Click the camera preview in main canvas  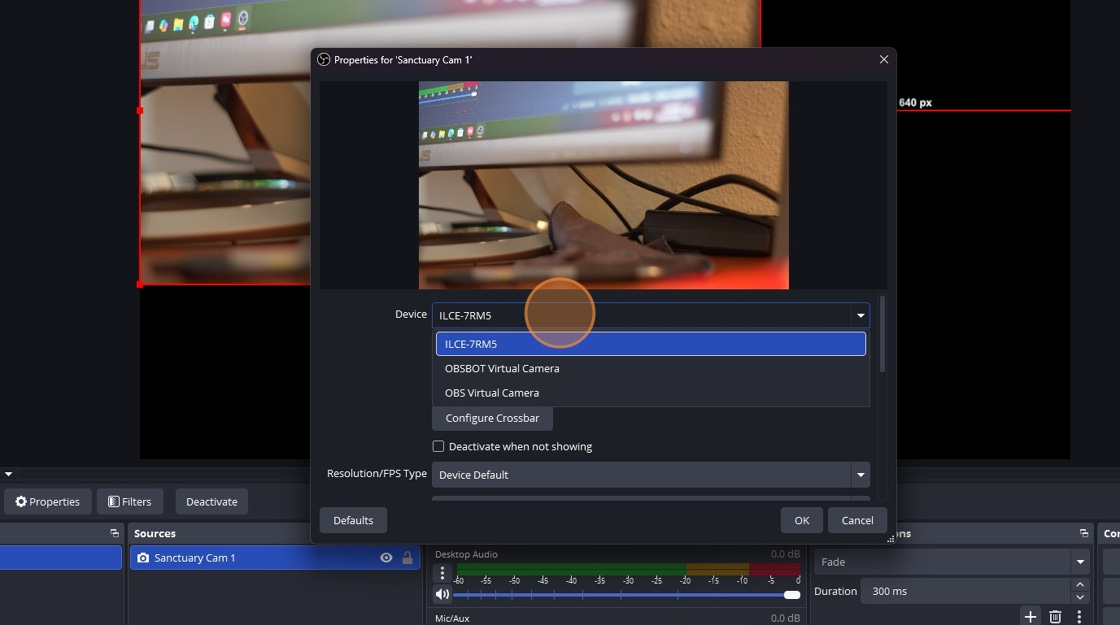pos(225,143)
